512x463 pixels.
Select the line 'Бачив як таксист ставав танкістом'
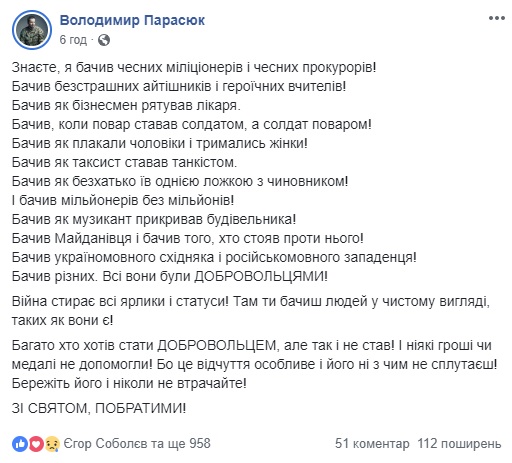point(124,163)
